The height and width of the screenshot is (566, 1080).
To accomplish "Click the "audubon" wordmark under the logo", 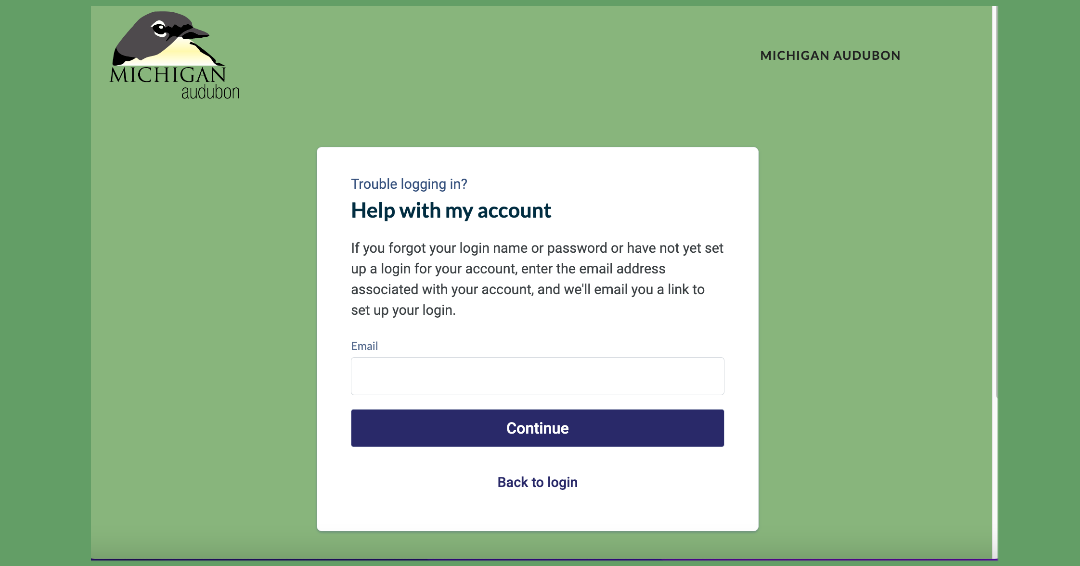I will click(210, 92).
